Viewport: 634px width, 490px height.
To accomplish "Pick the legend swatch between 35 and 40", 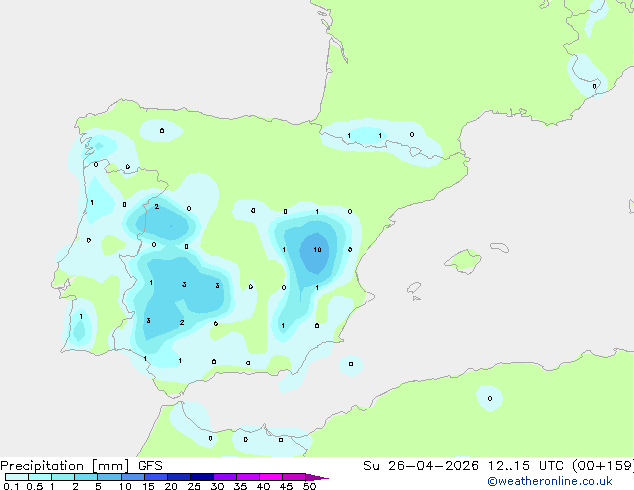I will click(248, 477).
